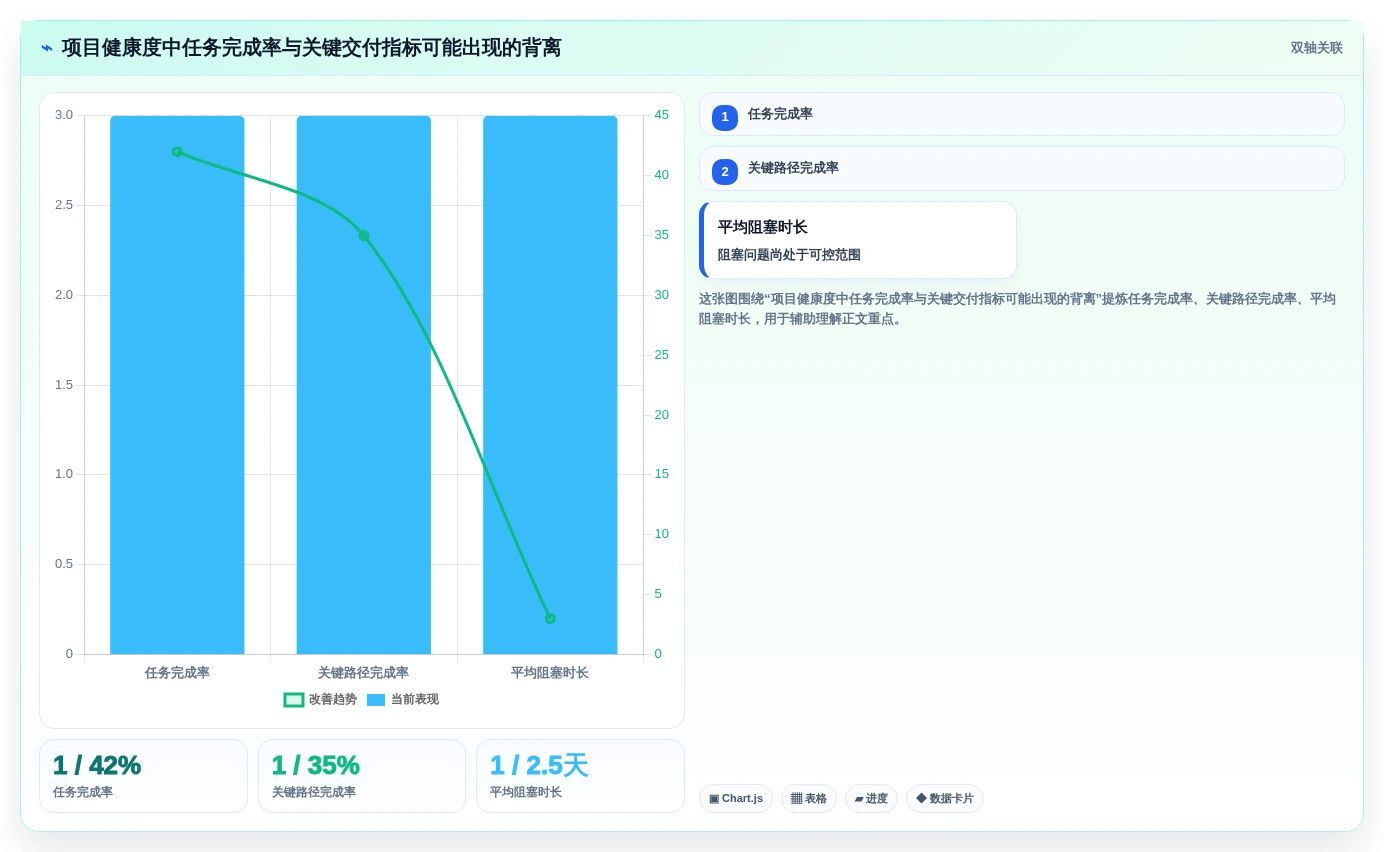Screen dimensions: 1384x852
Task: Click the 改善趋势 legend text
Action: coord(333,700)
